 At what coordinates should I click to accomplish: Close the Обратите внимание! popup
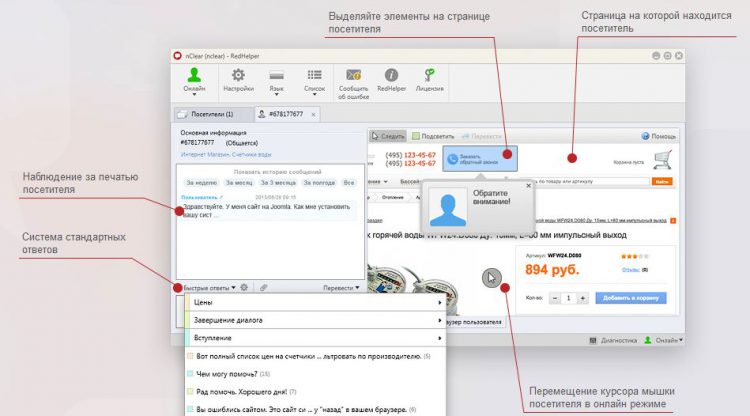pos(529,186)
